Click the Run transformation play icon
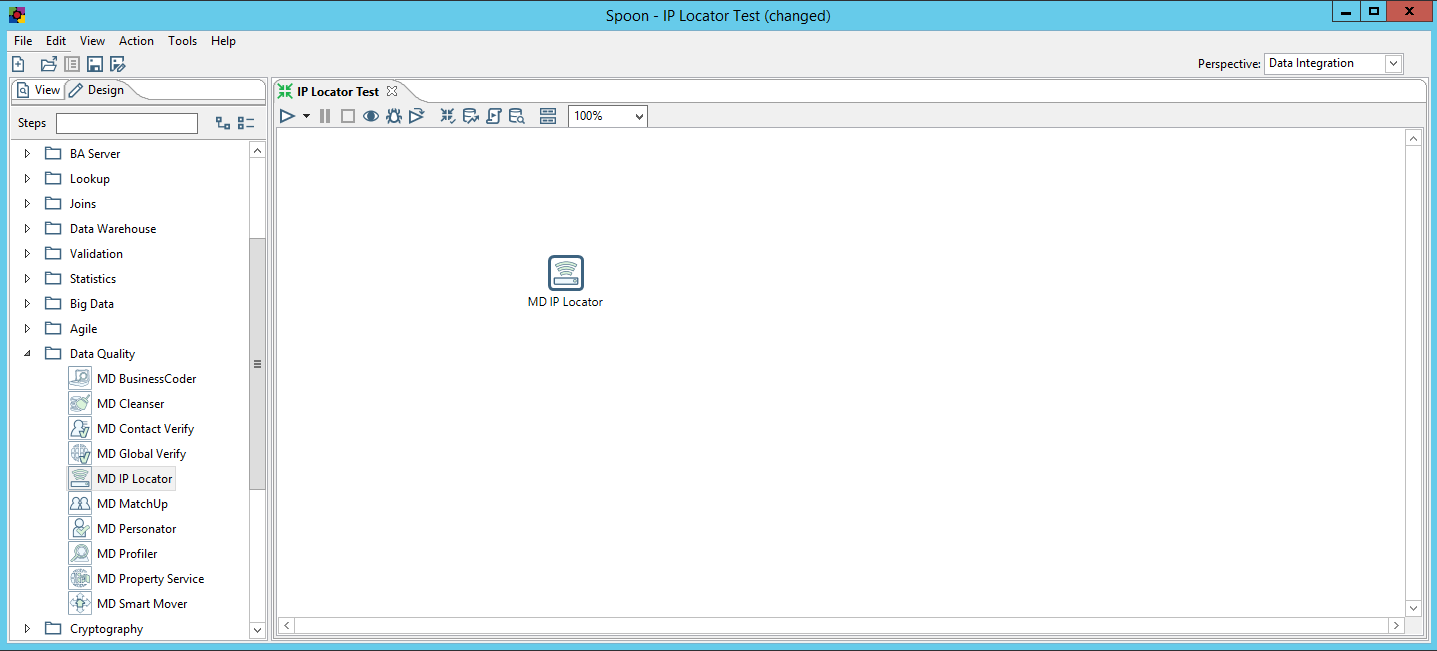 [x=287, y=116]
